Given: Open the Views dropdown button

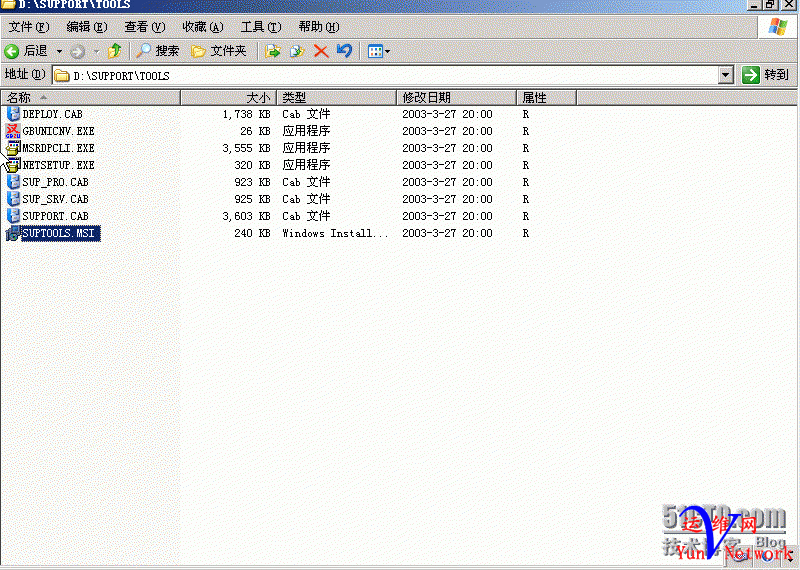Looking at the screenshot, I should 379,51.
